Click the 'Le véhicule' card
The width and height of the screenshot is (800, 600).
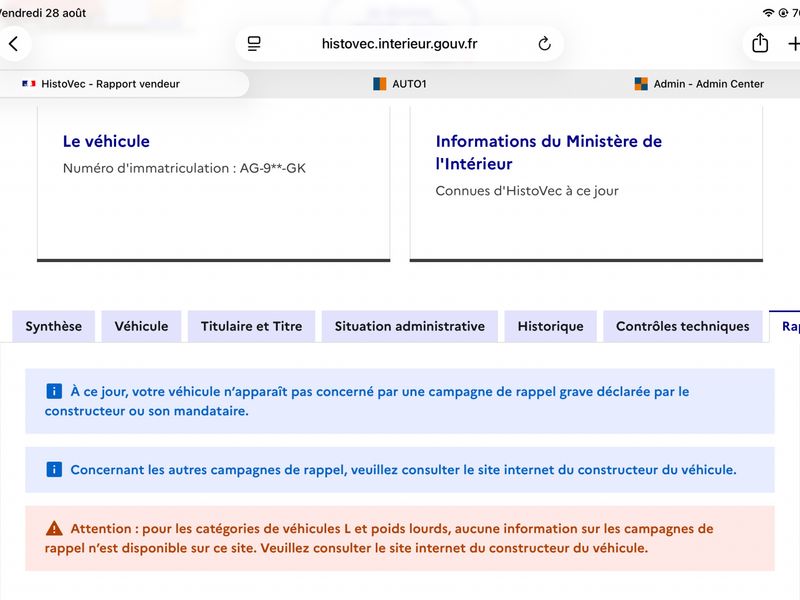214,184
